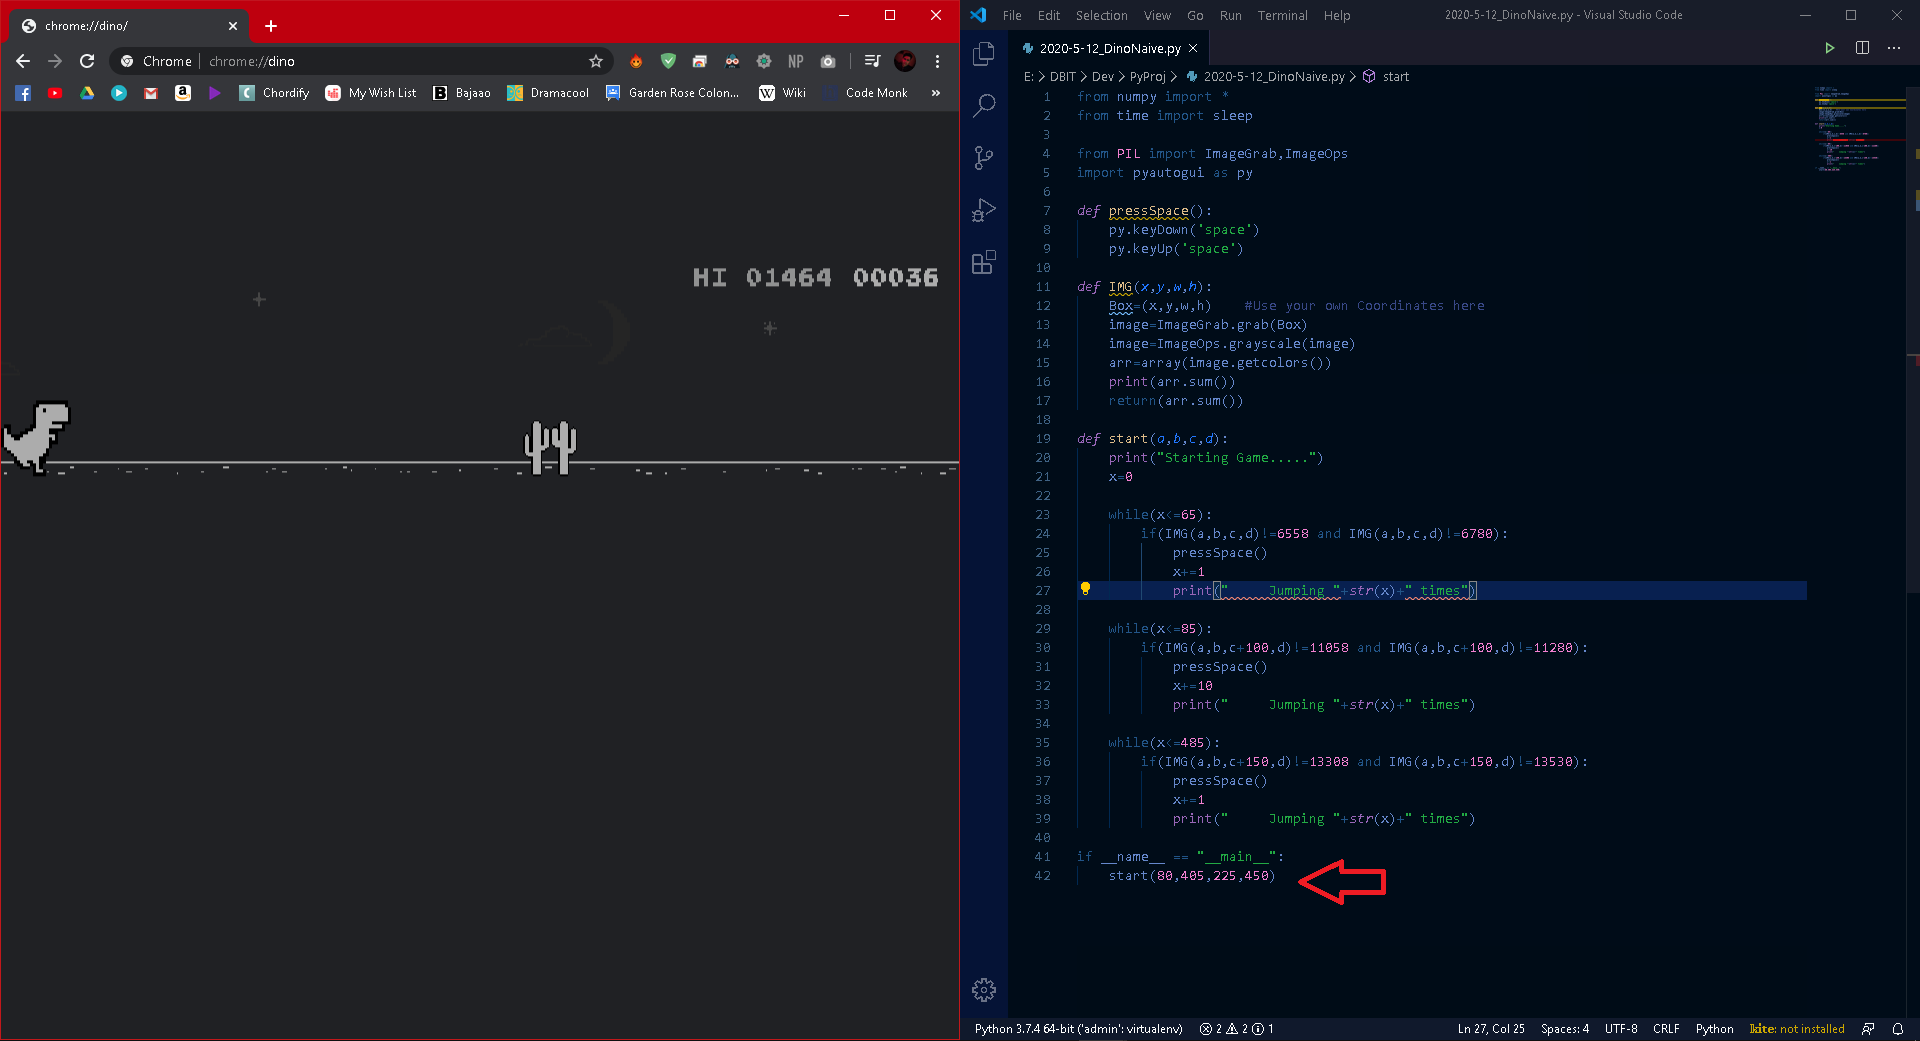
Task: Show more bookmarks with the chevron
Action: point(936,93)
